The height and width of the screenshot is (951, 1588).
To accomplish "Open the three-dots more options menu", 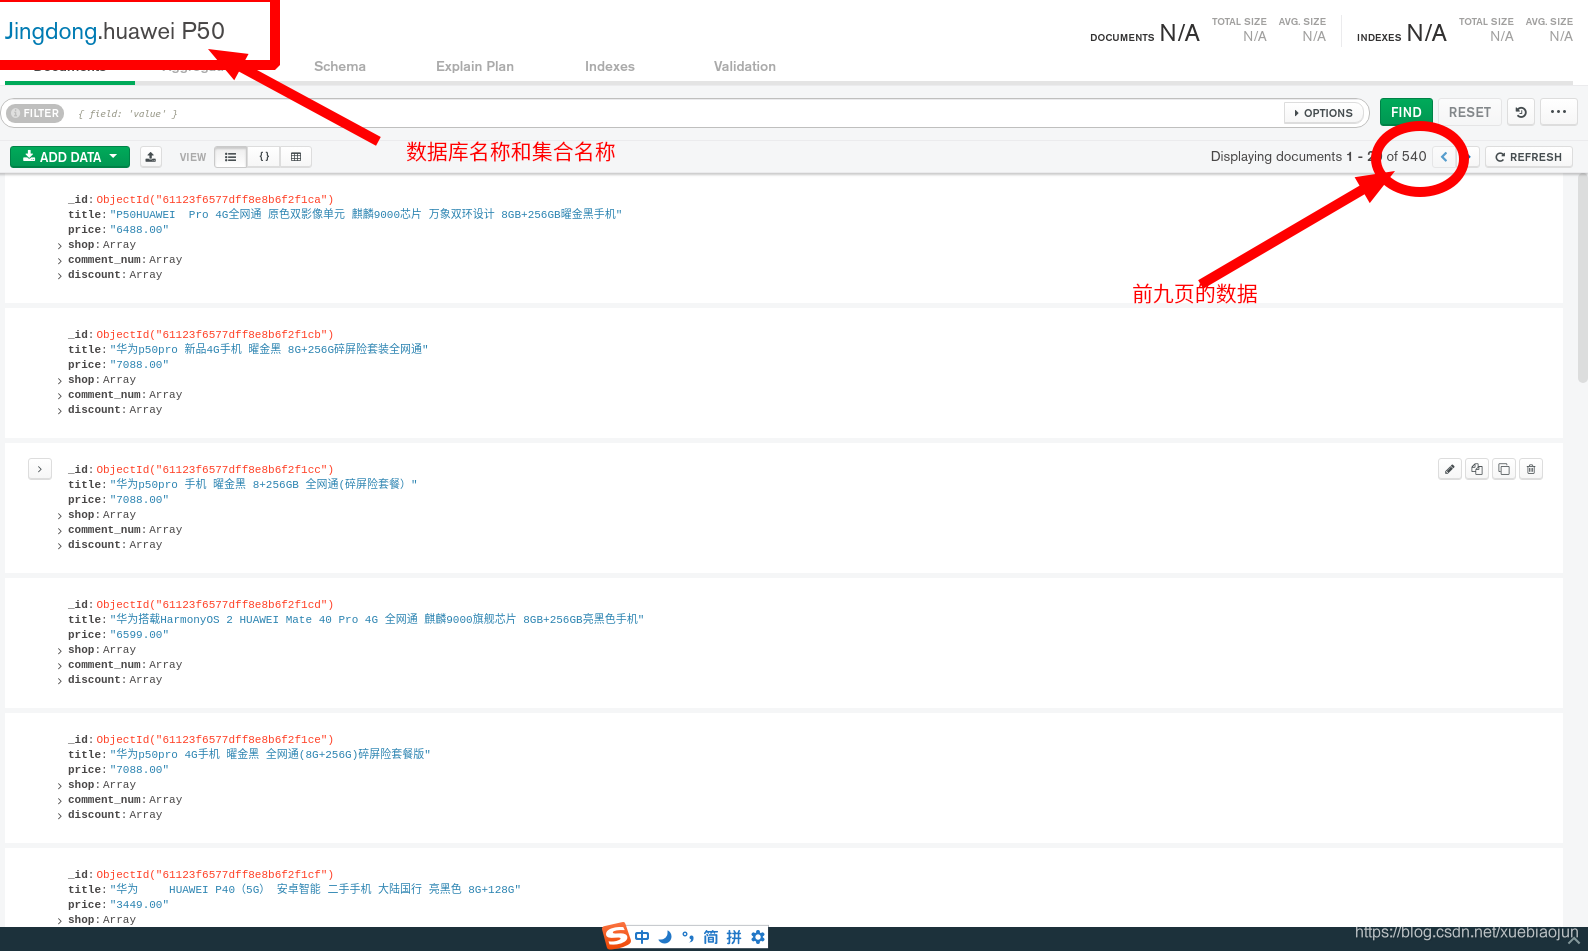I will [1558, 112].
